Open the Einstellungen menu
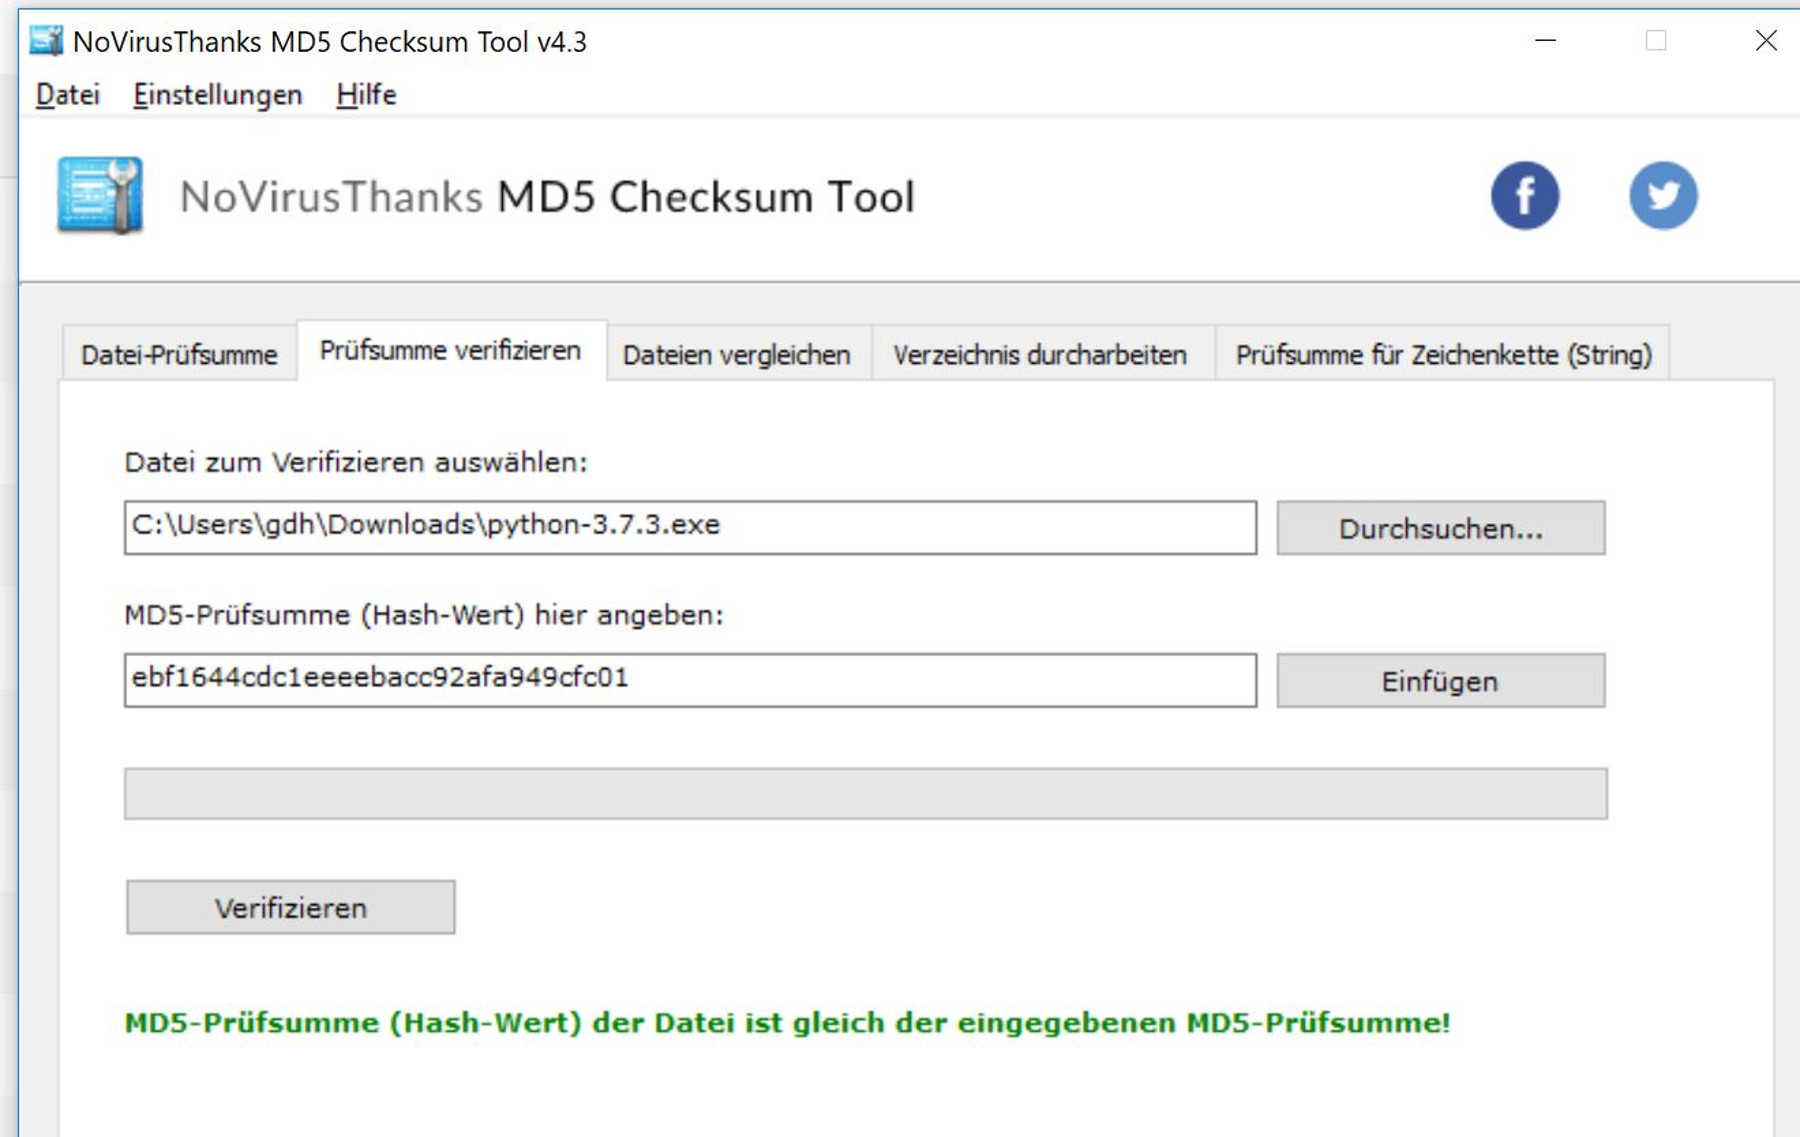 coord(217,95)
